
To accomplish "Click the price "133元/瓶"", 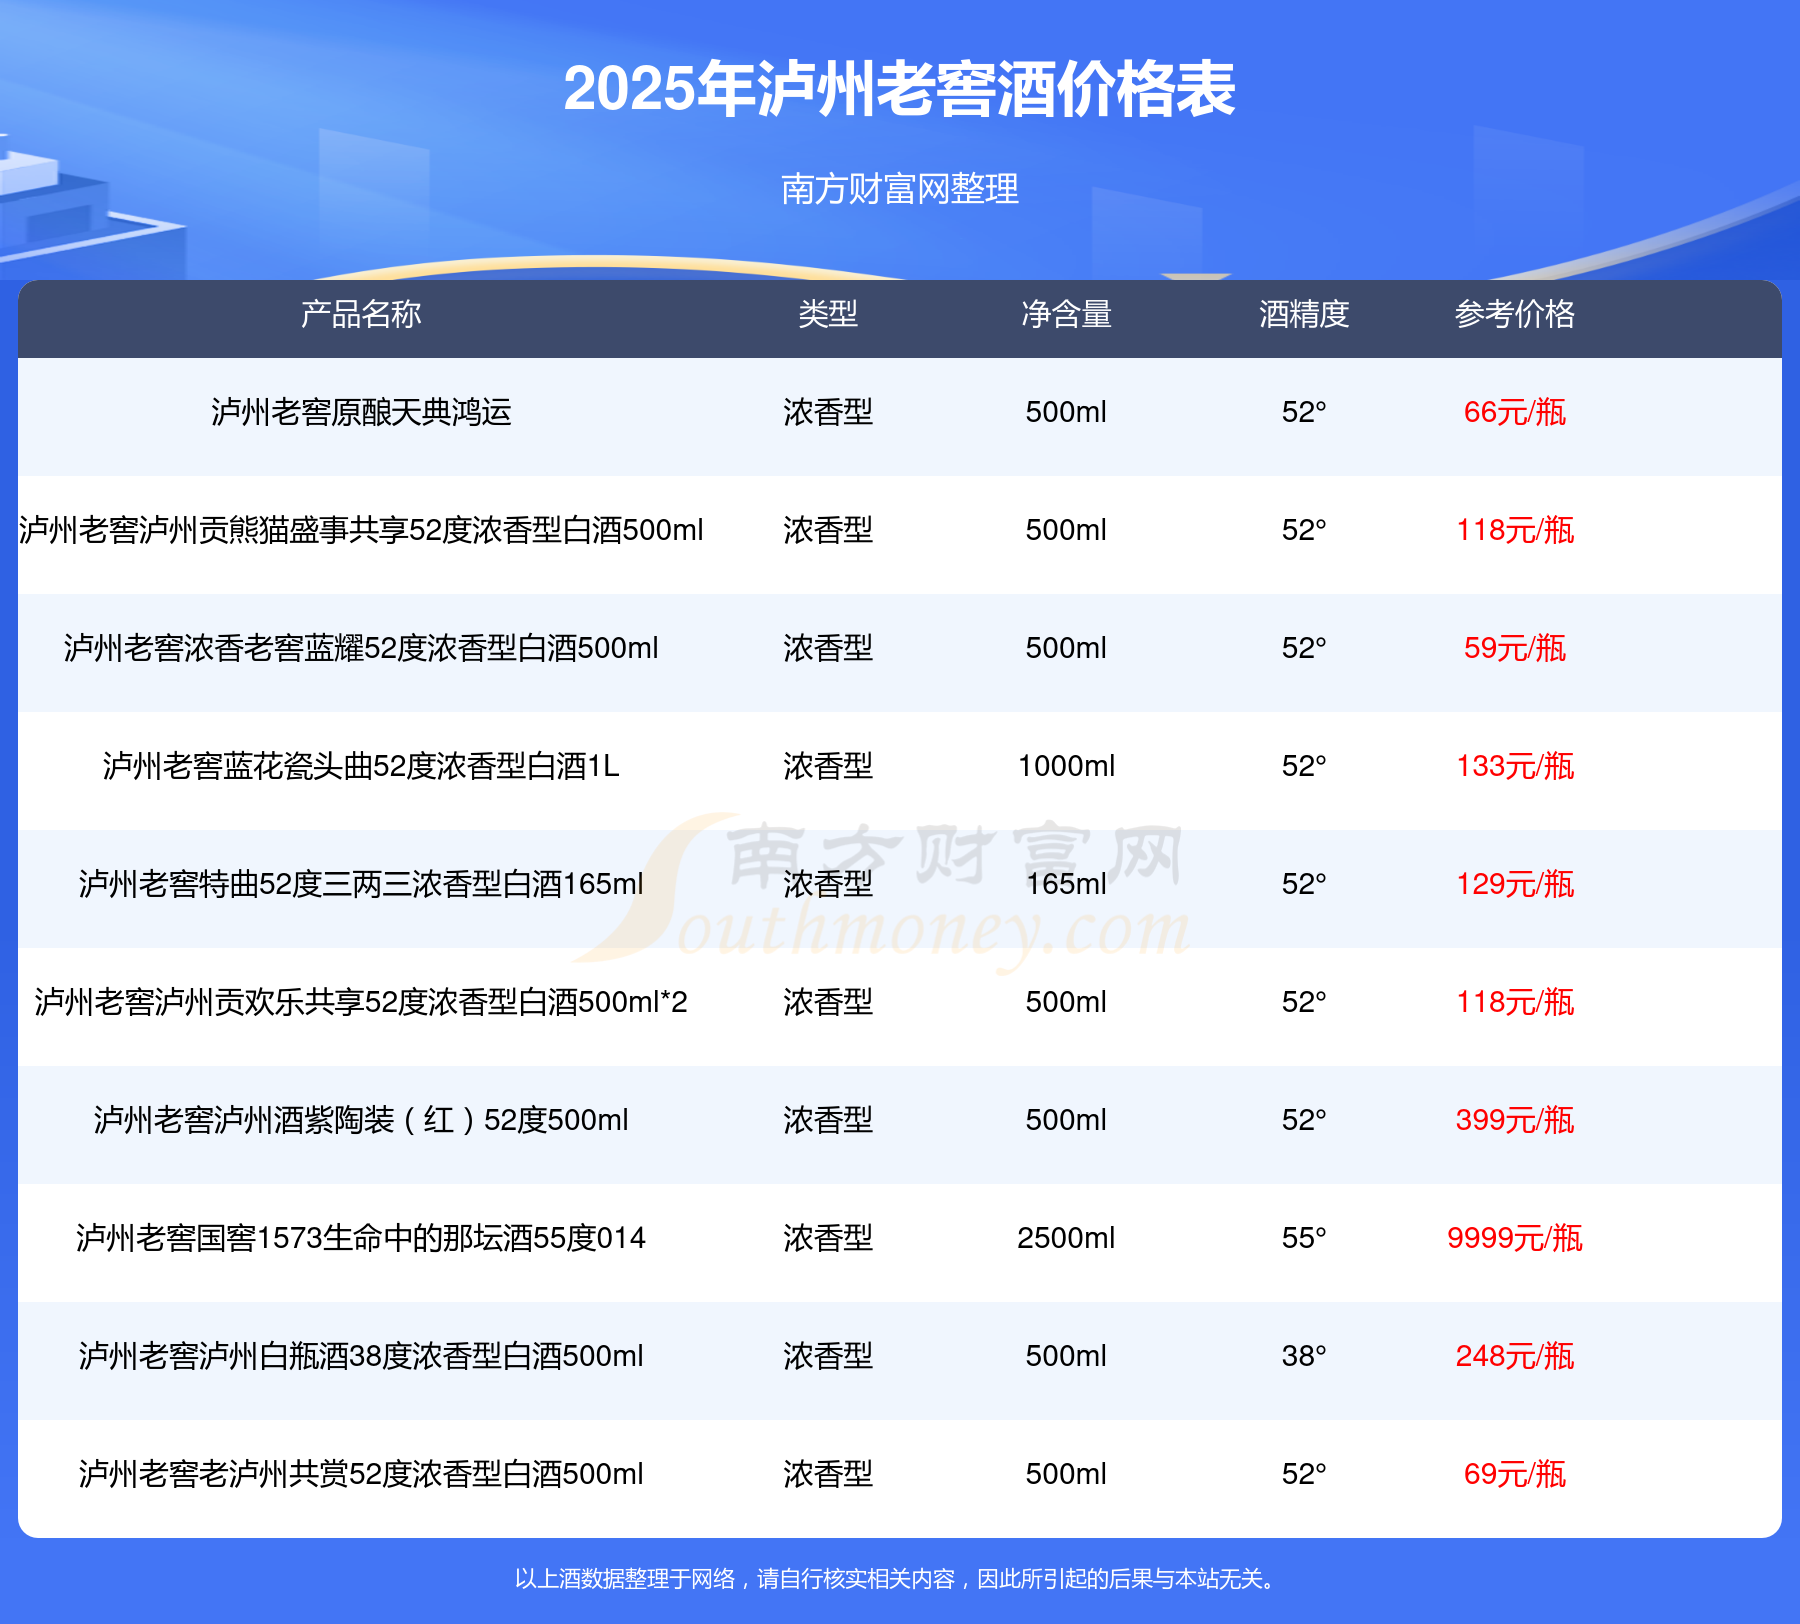I will 1515,766.
